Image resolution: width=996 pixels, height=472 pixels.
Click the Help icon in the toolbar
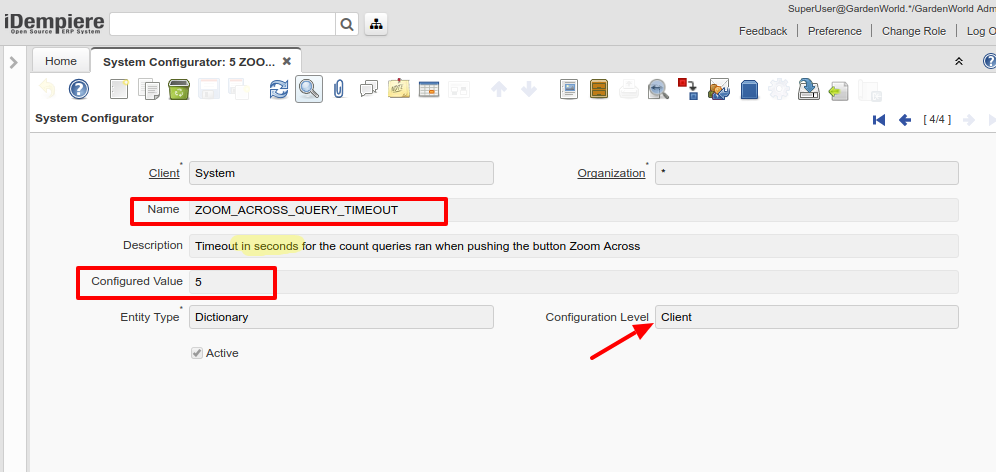[79, 90]
